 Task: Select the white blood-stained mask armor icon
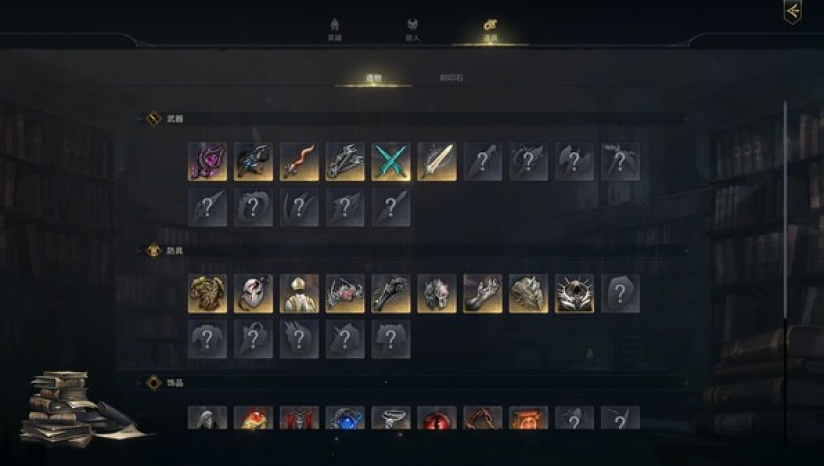[253, 294]
